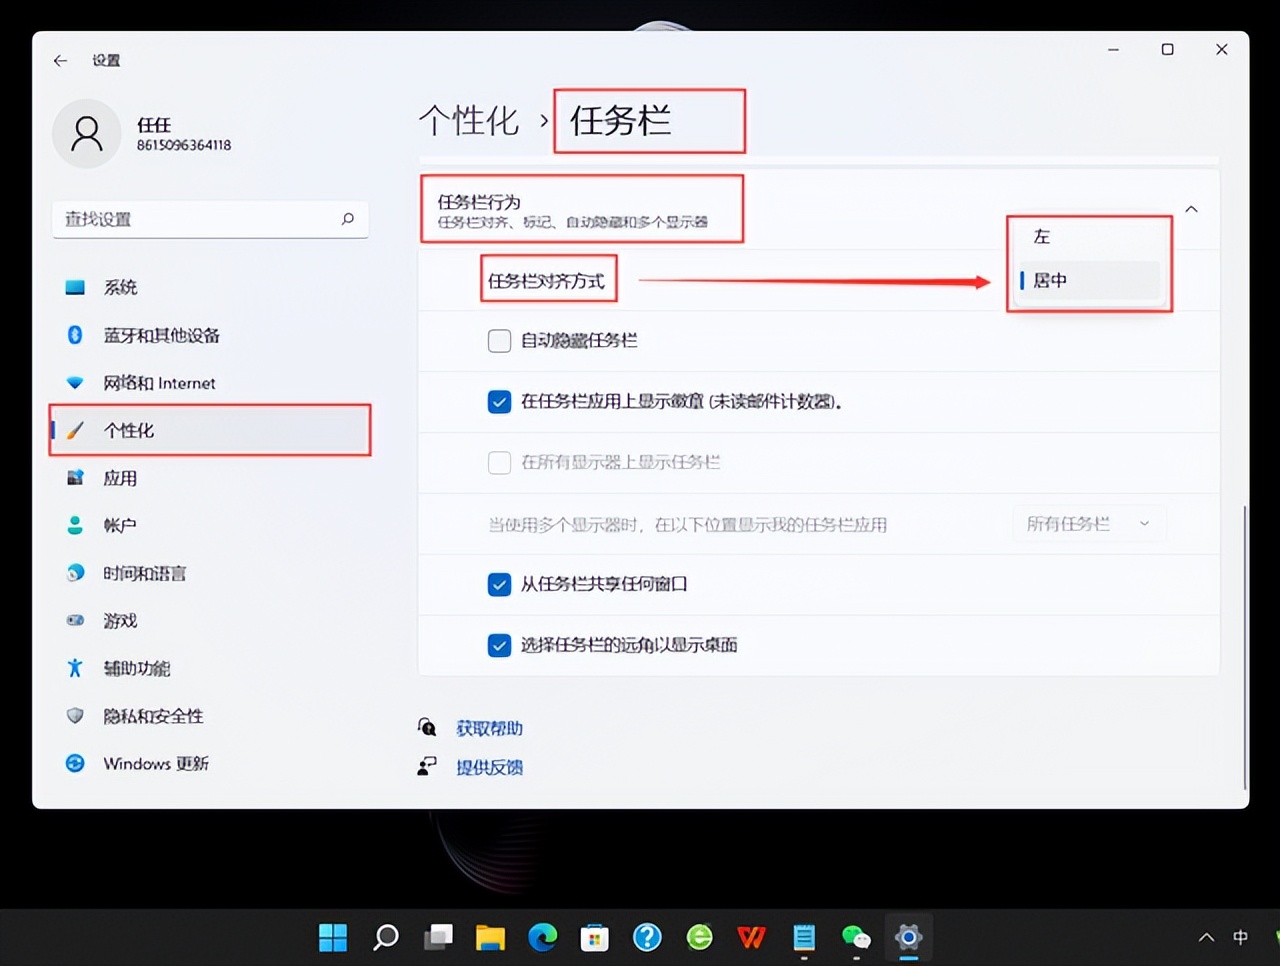Choose 左 in the alignment dropdown
Screen dimensions: 1280x966
(1042, 237)
